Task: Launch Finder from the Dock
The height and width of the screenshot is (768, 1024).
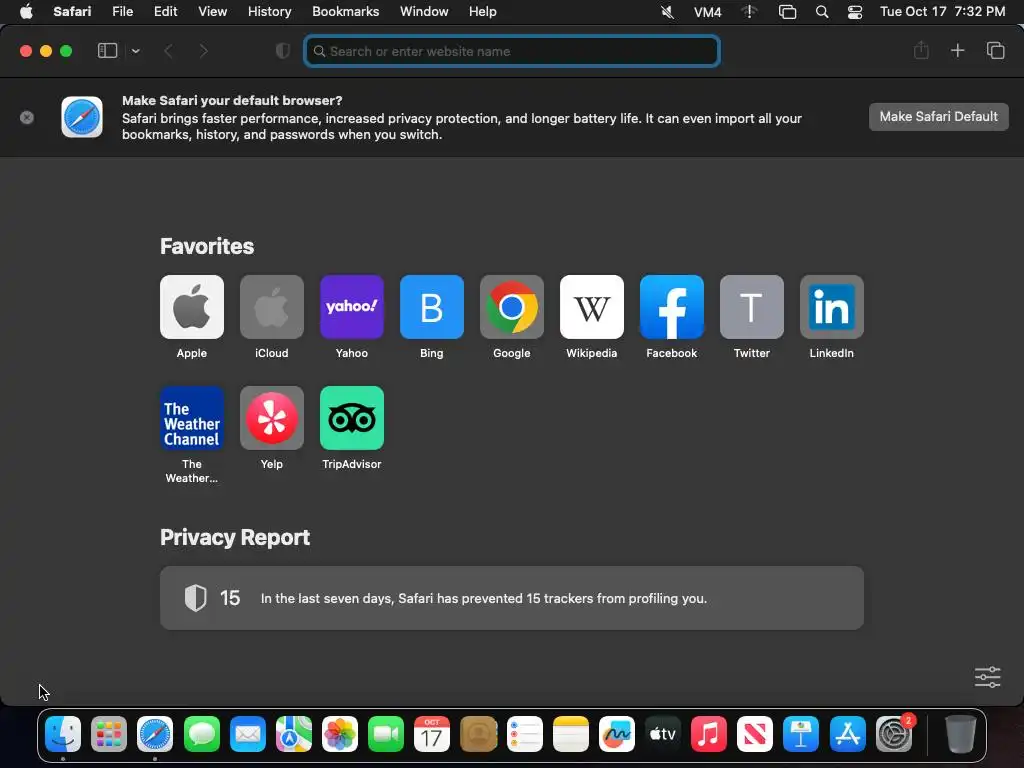Action: point(63,734)
